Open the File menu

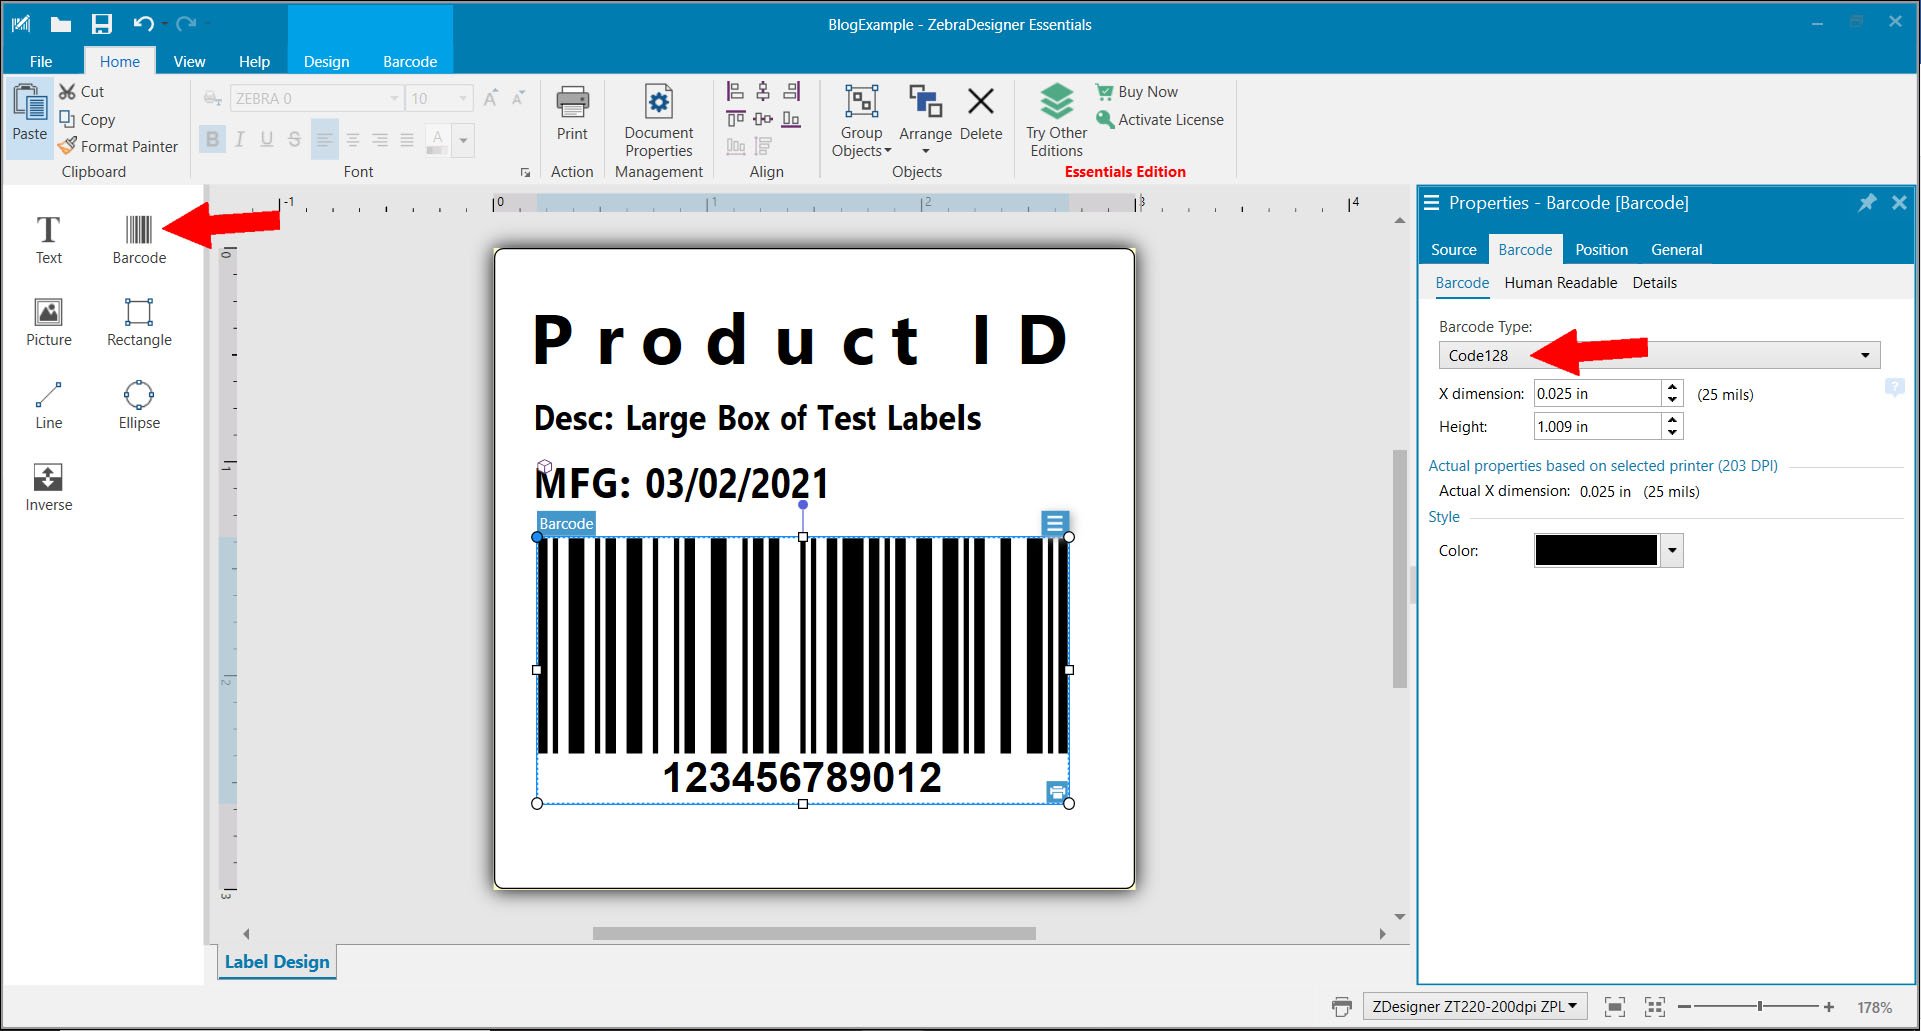pyautogui.click(x=41, y=61)
